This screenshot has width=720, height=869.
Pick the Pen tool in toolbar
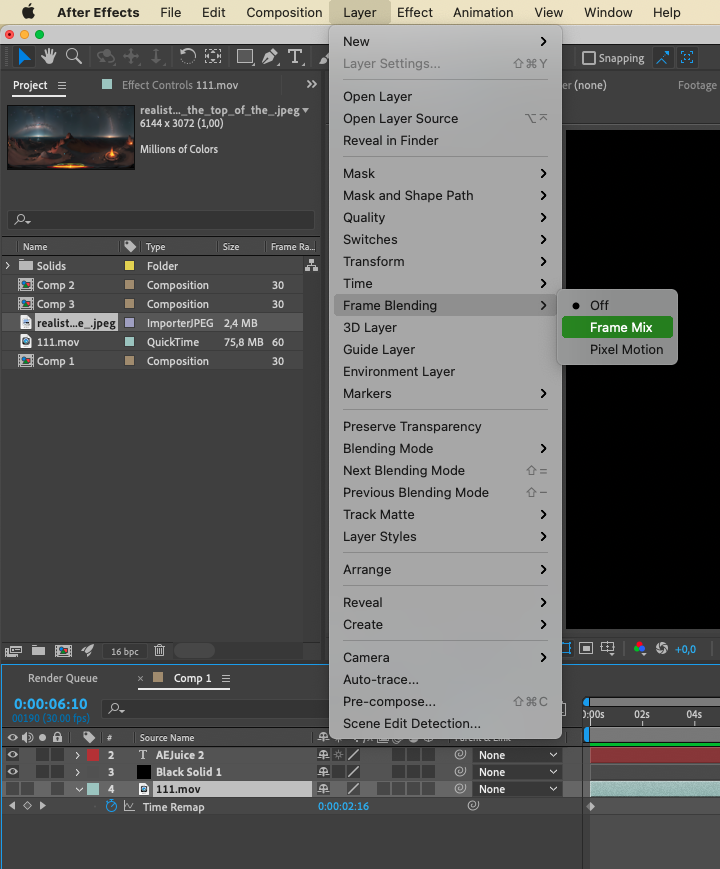pos(270,57)
